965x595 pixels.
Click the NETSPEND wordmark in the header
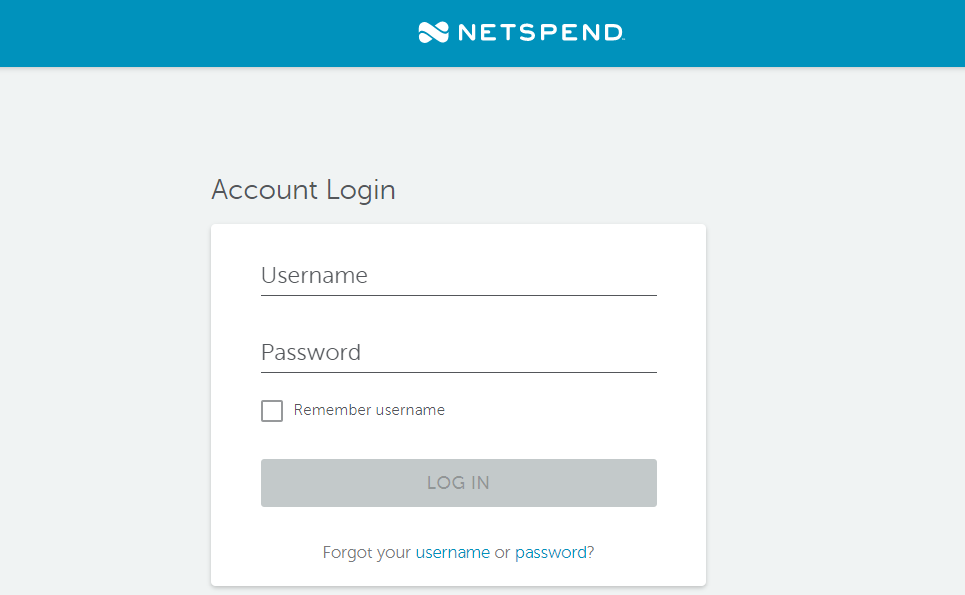click(541, 33)
